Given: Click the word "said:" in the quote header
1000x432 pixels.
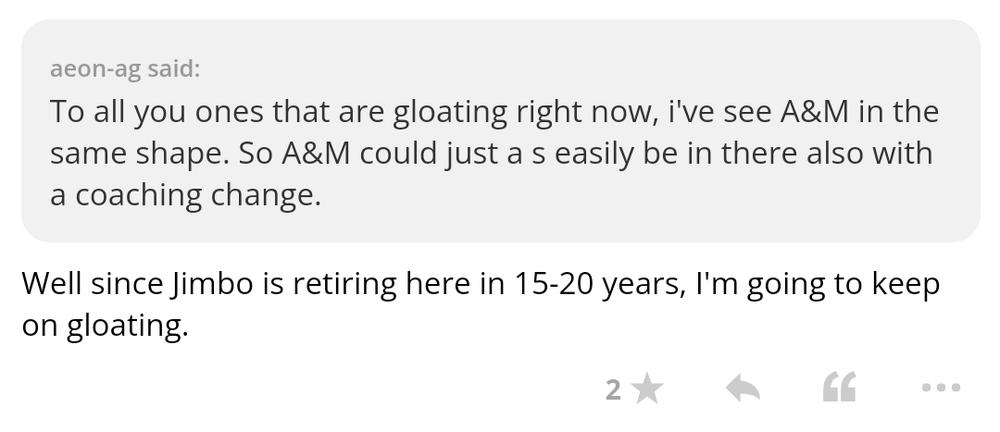Looking at the screenshot, I should (x=173, y=70).
